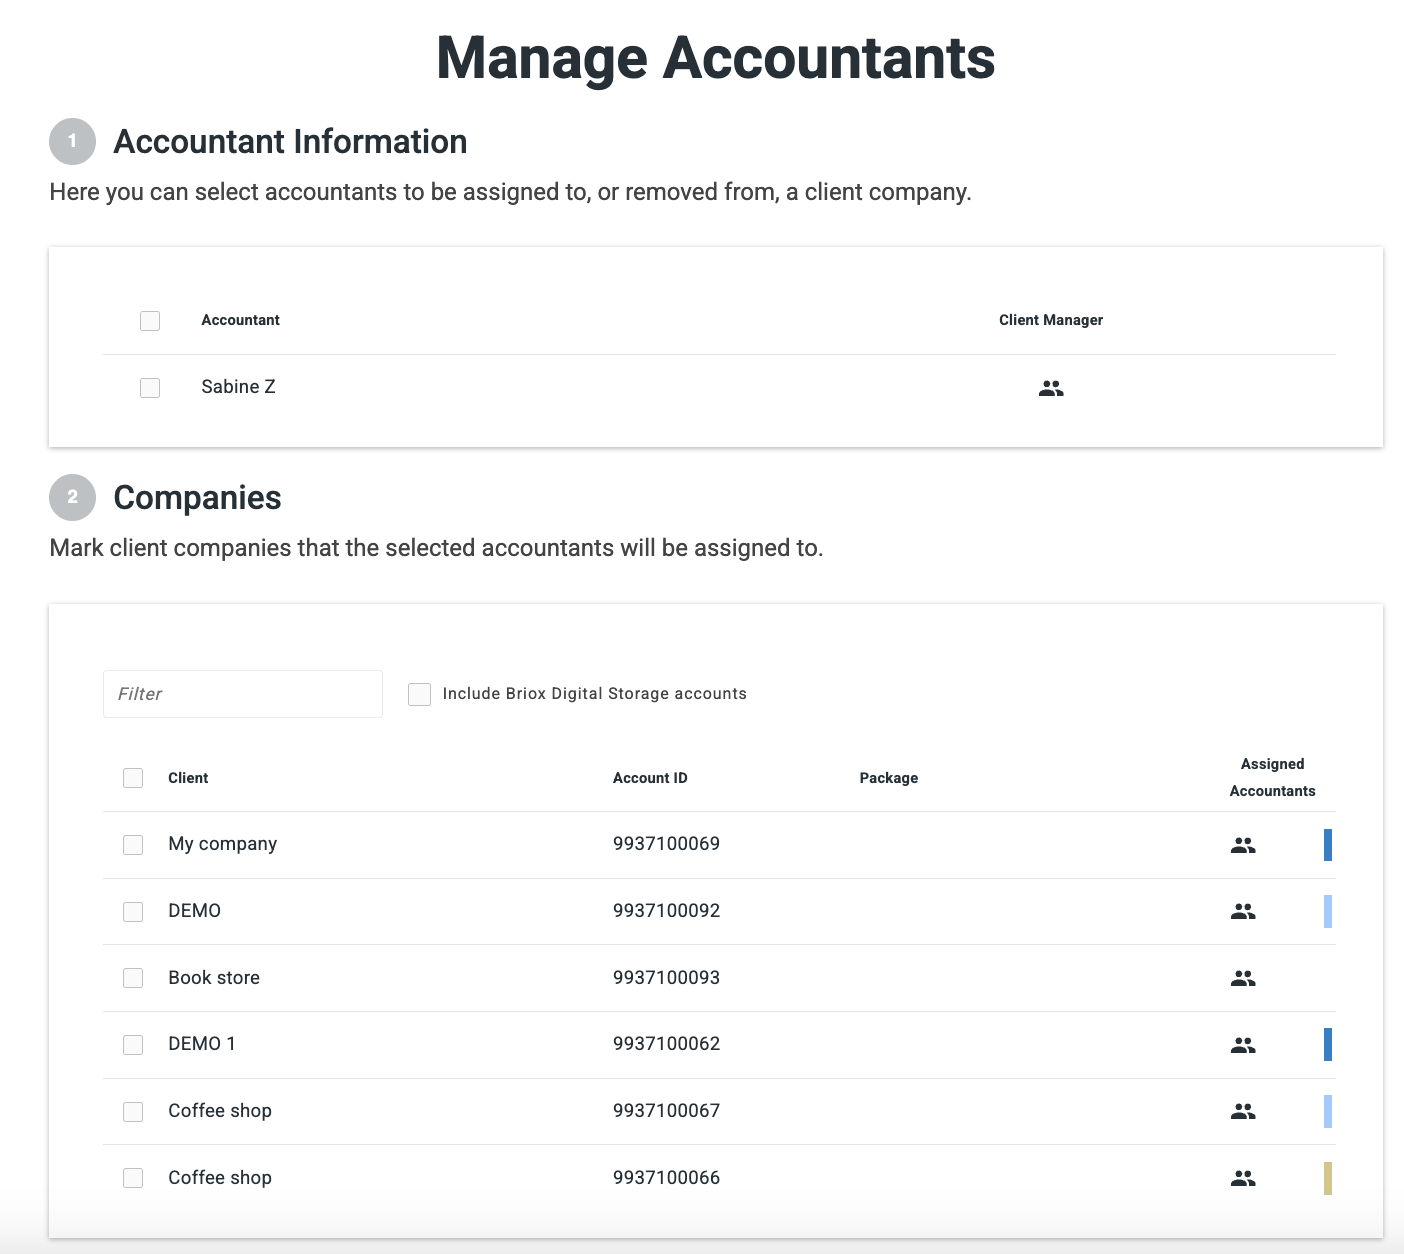This screenshot has height=1254, width=1404.
Task: Open accountants icon for Coffee shop 9937100067
Action: [1242, 1111]
